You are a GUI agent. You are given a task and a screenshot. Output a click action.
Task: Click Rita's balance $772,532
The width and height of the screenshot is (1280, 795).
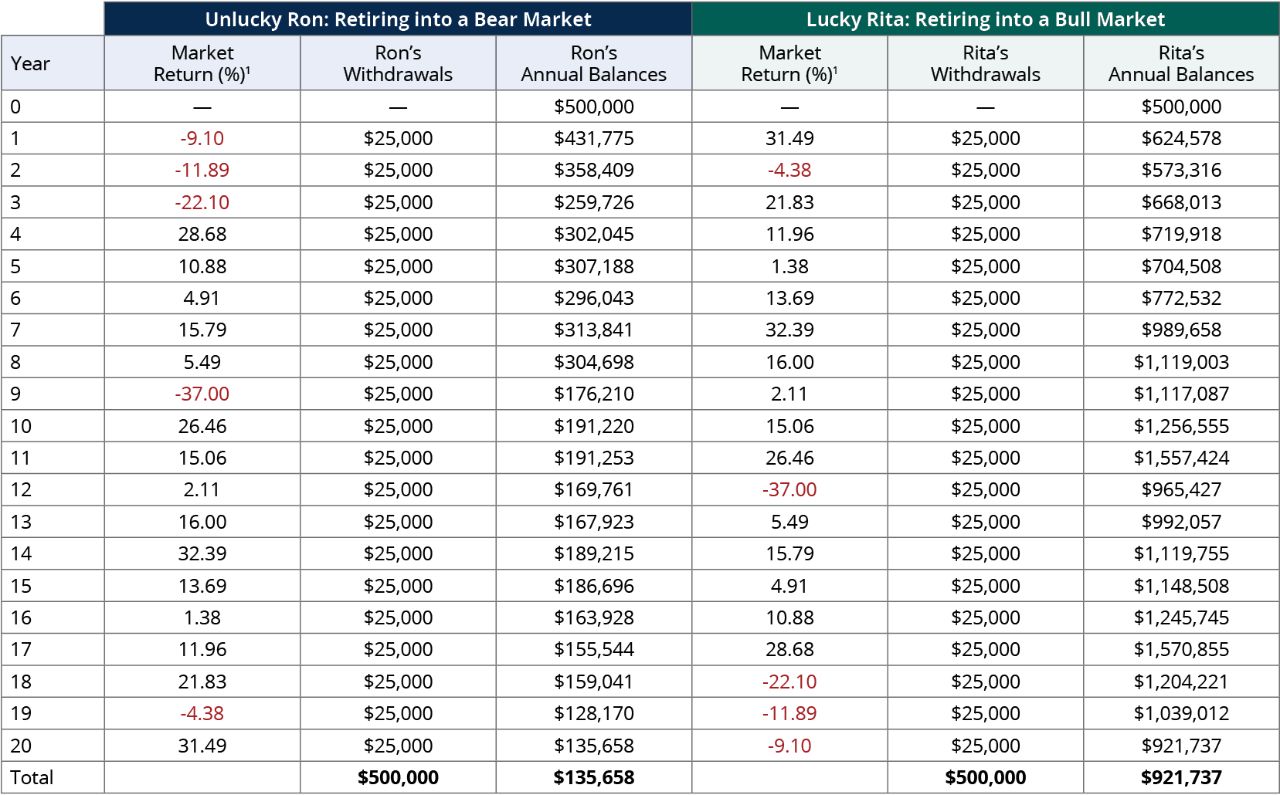click(x=1181, y=298)
